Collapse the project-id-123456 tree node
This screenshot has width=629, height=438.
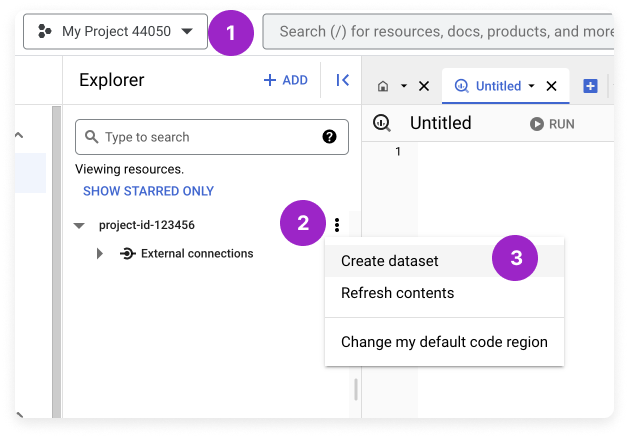pos(79,225)
